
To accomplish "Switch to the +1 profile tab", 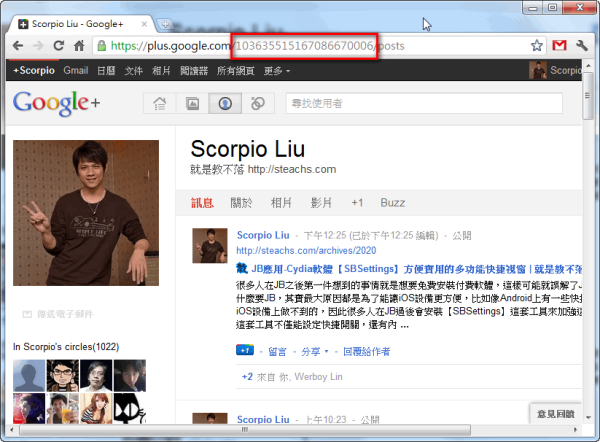I will (357, 202).
